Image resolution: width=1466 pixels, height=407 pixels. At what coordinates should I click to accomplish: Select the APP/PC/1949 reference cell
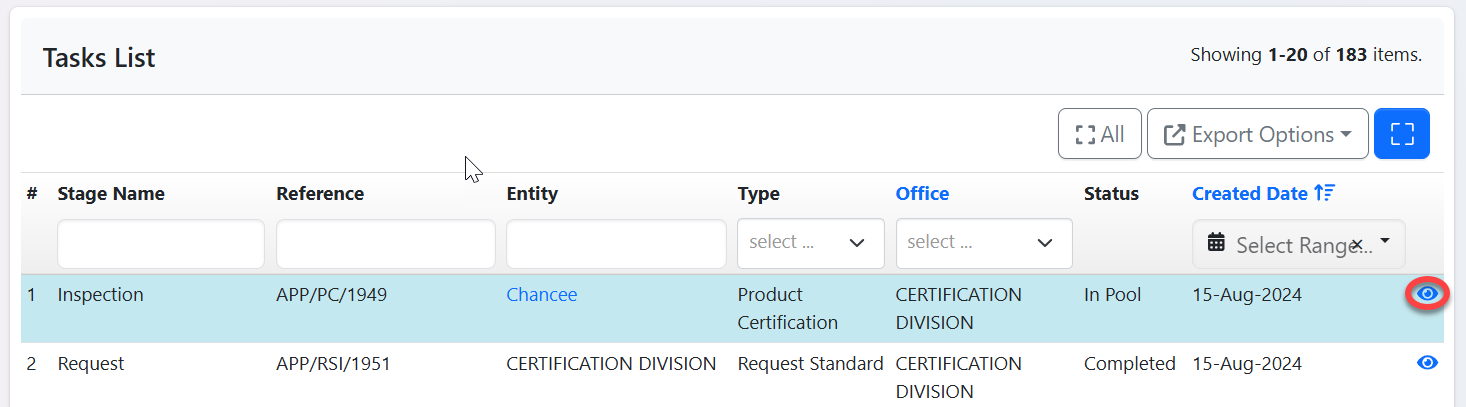click(x=331, y=295)
